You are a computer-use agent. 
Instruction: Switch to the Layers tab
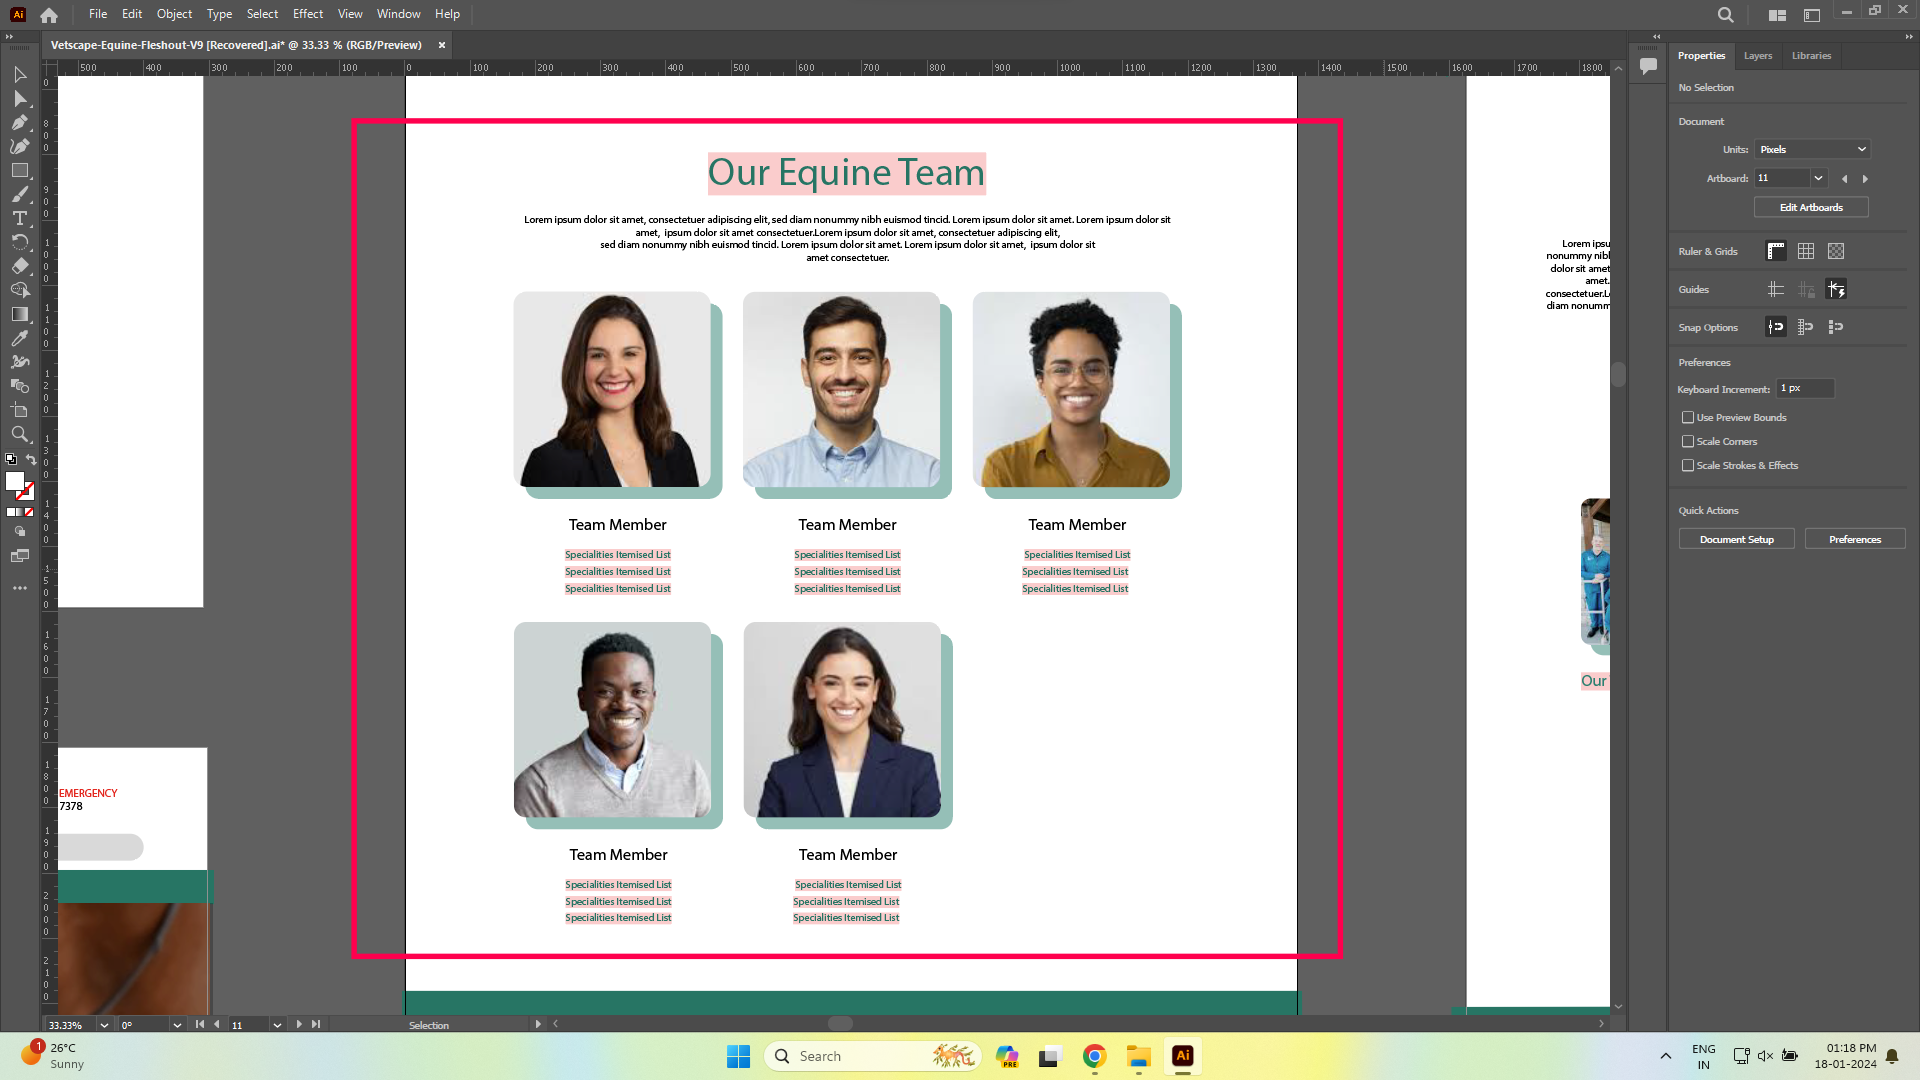1757,56
